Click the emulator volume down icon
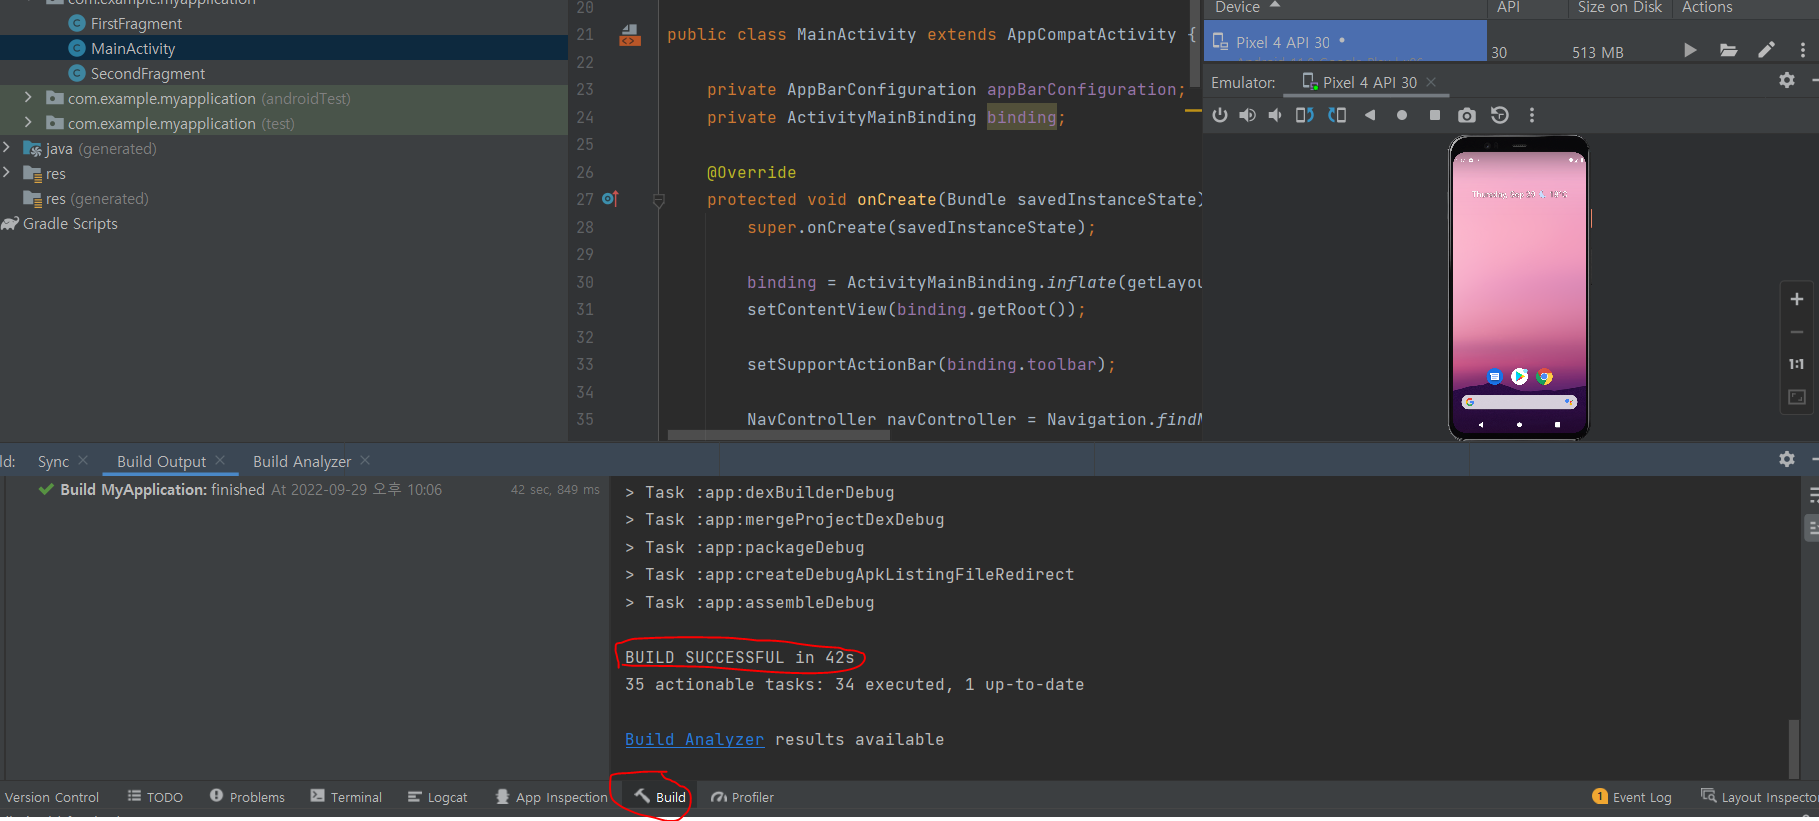 coord(1275,115)
